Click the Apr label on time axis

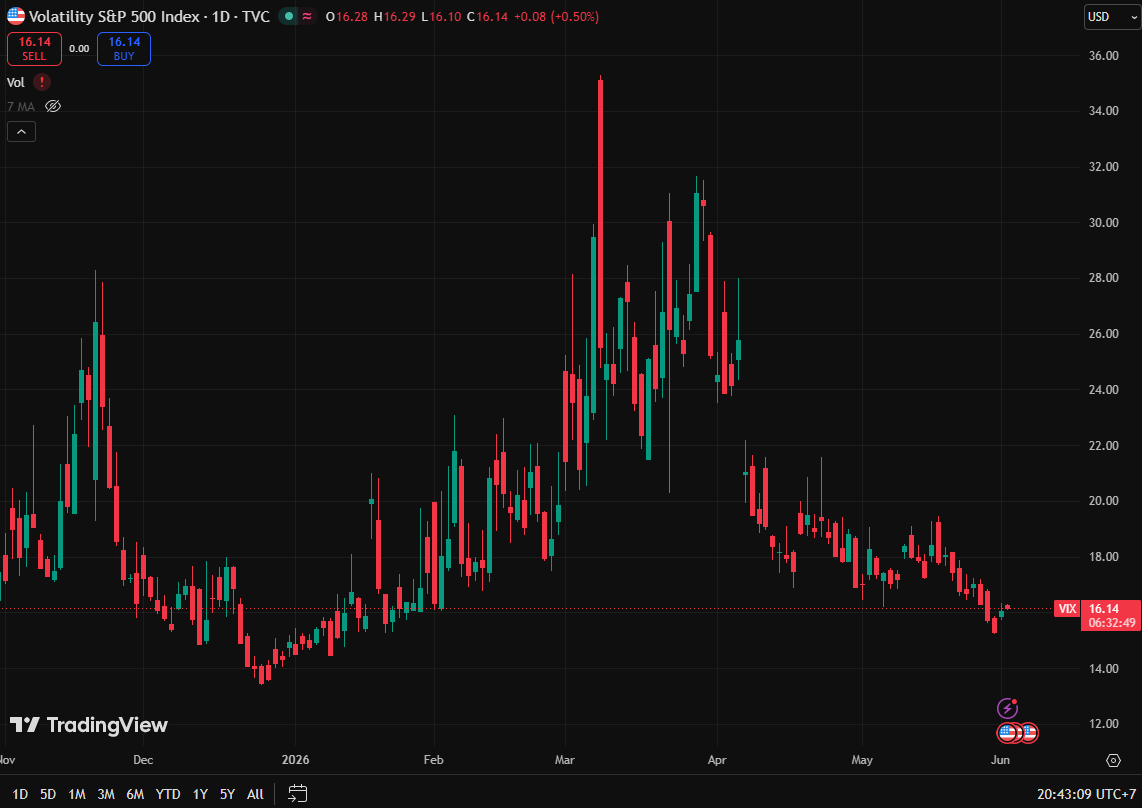tap(717, 760)
